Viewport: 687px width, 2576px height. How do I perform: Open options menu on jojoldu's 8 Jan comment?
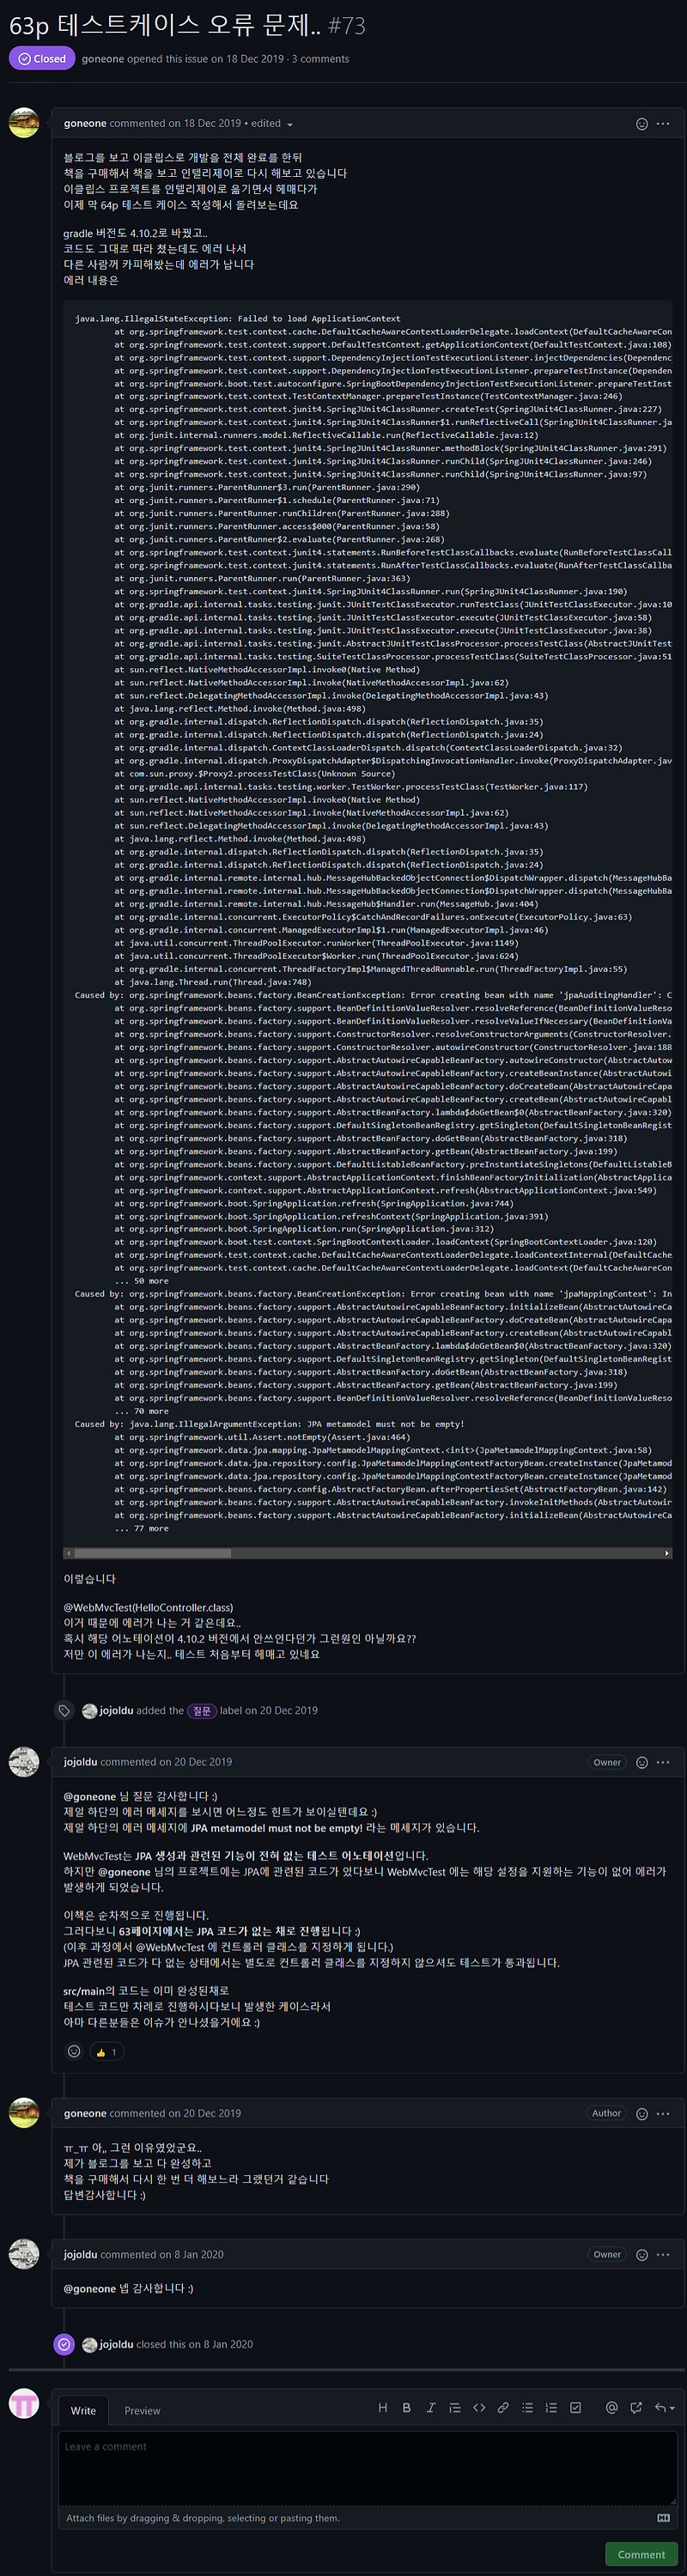(663, 2255)
